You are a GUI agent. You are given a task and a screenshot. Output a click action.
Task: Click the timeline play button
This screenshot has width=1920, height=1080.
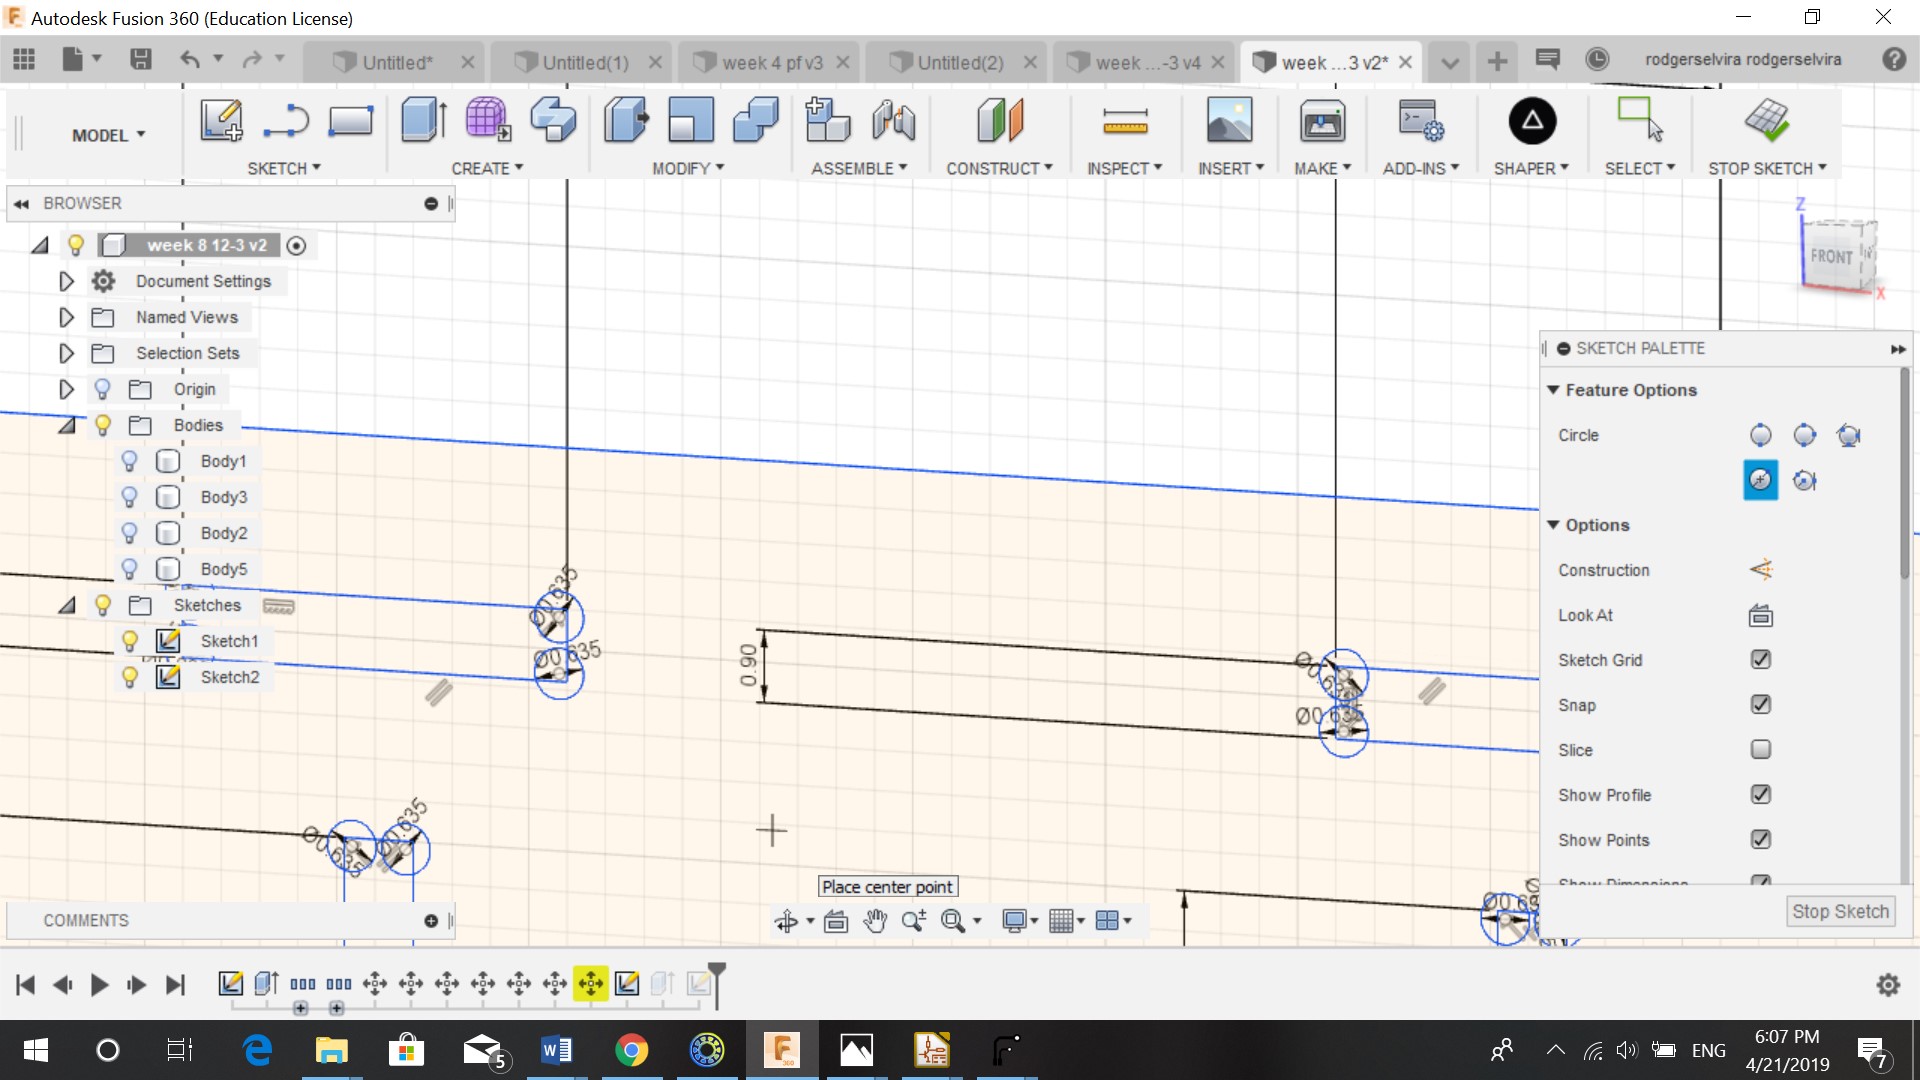click(99, 985)
